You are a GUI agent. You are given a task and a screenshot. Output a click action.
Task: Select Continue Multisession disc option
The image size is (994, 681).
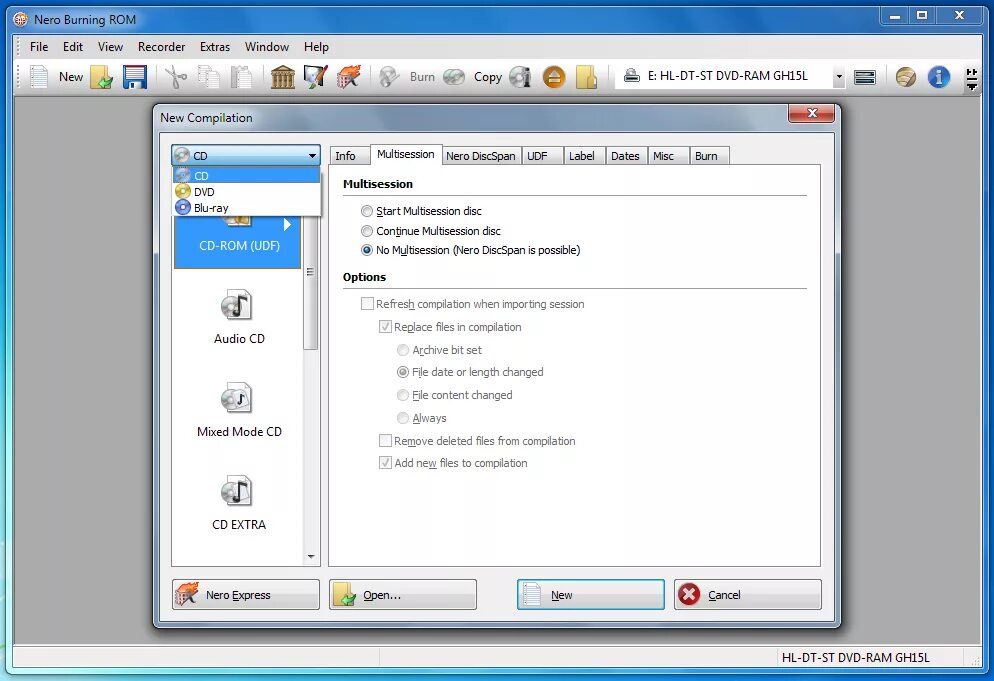pyautogui.click(x=366, y=231)
